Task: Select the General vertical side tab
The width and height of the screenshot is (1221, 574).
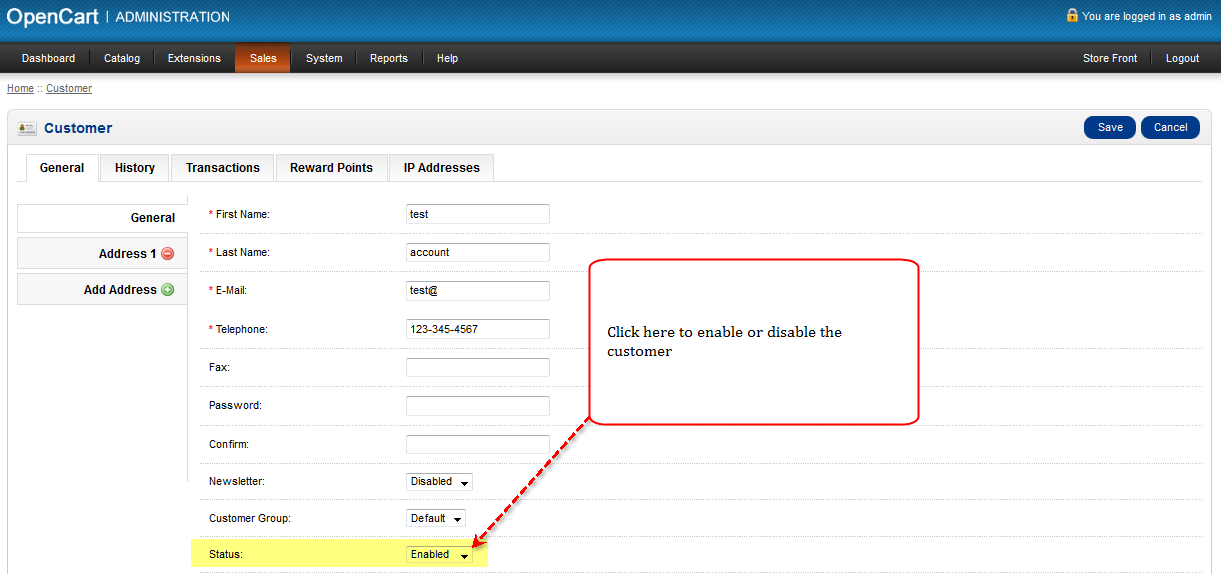Action: coord(102,218)
